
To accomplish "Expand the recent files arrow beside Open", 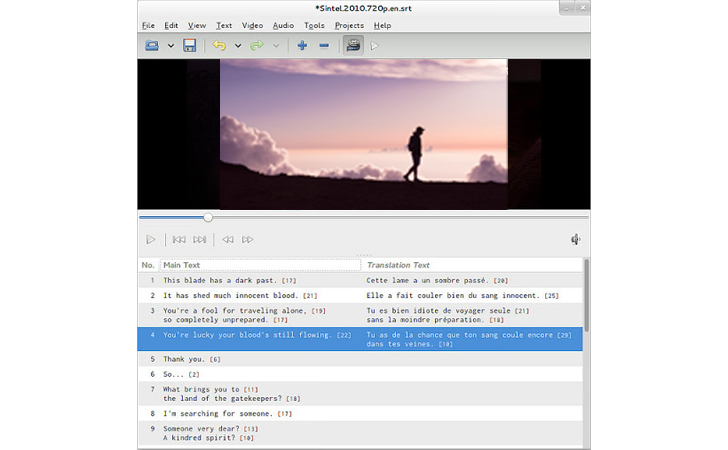I will [x=170, y=46].
